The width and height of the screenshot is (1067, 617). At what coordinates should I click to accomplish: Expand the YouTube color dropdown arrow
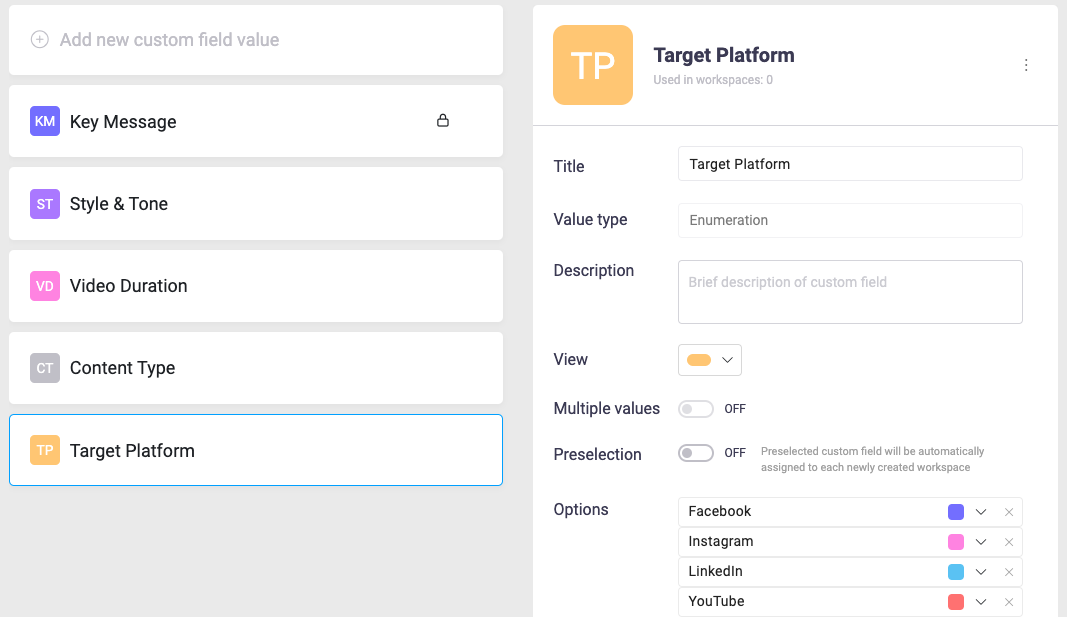click(981, 602)
